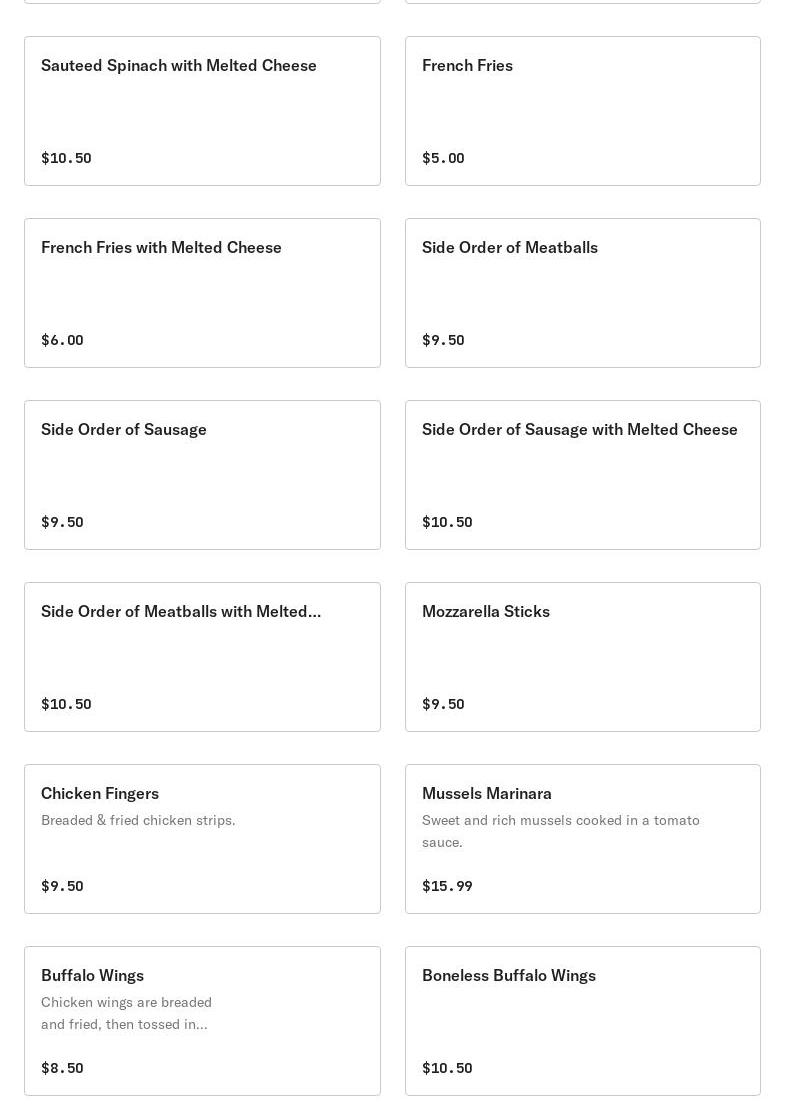Click the $8.50 Buffalo Wings price
The height and width of the screenshot is (1117, 785).
62,1068
